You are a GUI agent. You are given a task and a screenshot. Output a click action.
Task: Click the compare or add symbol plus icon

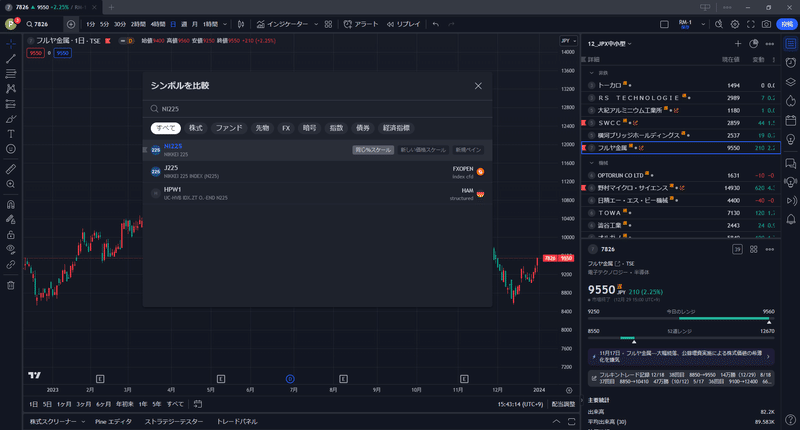(71, 24)
